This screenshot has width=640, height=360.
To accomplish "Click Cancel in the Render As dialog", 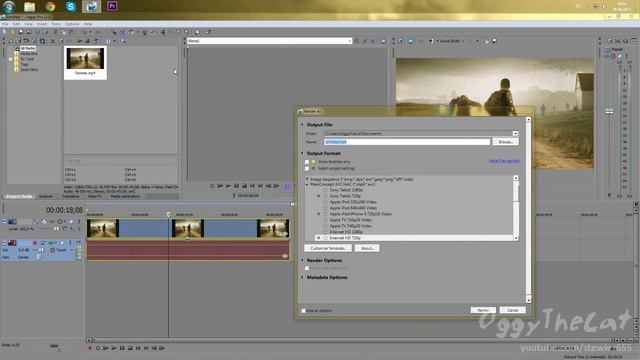I will click(x=512, y=310).
